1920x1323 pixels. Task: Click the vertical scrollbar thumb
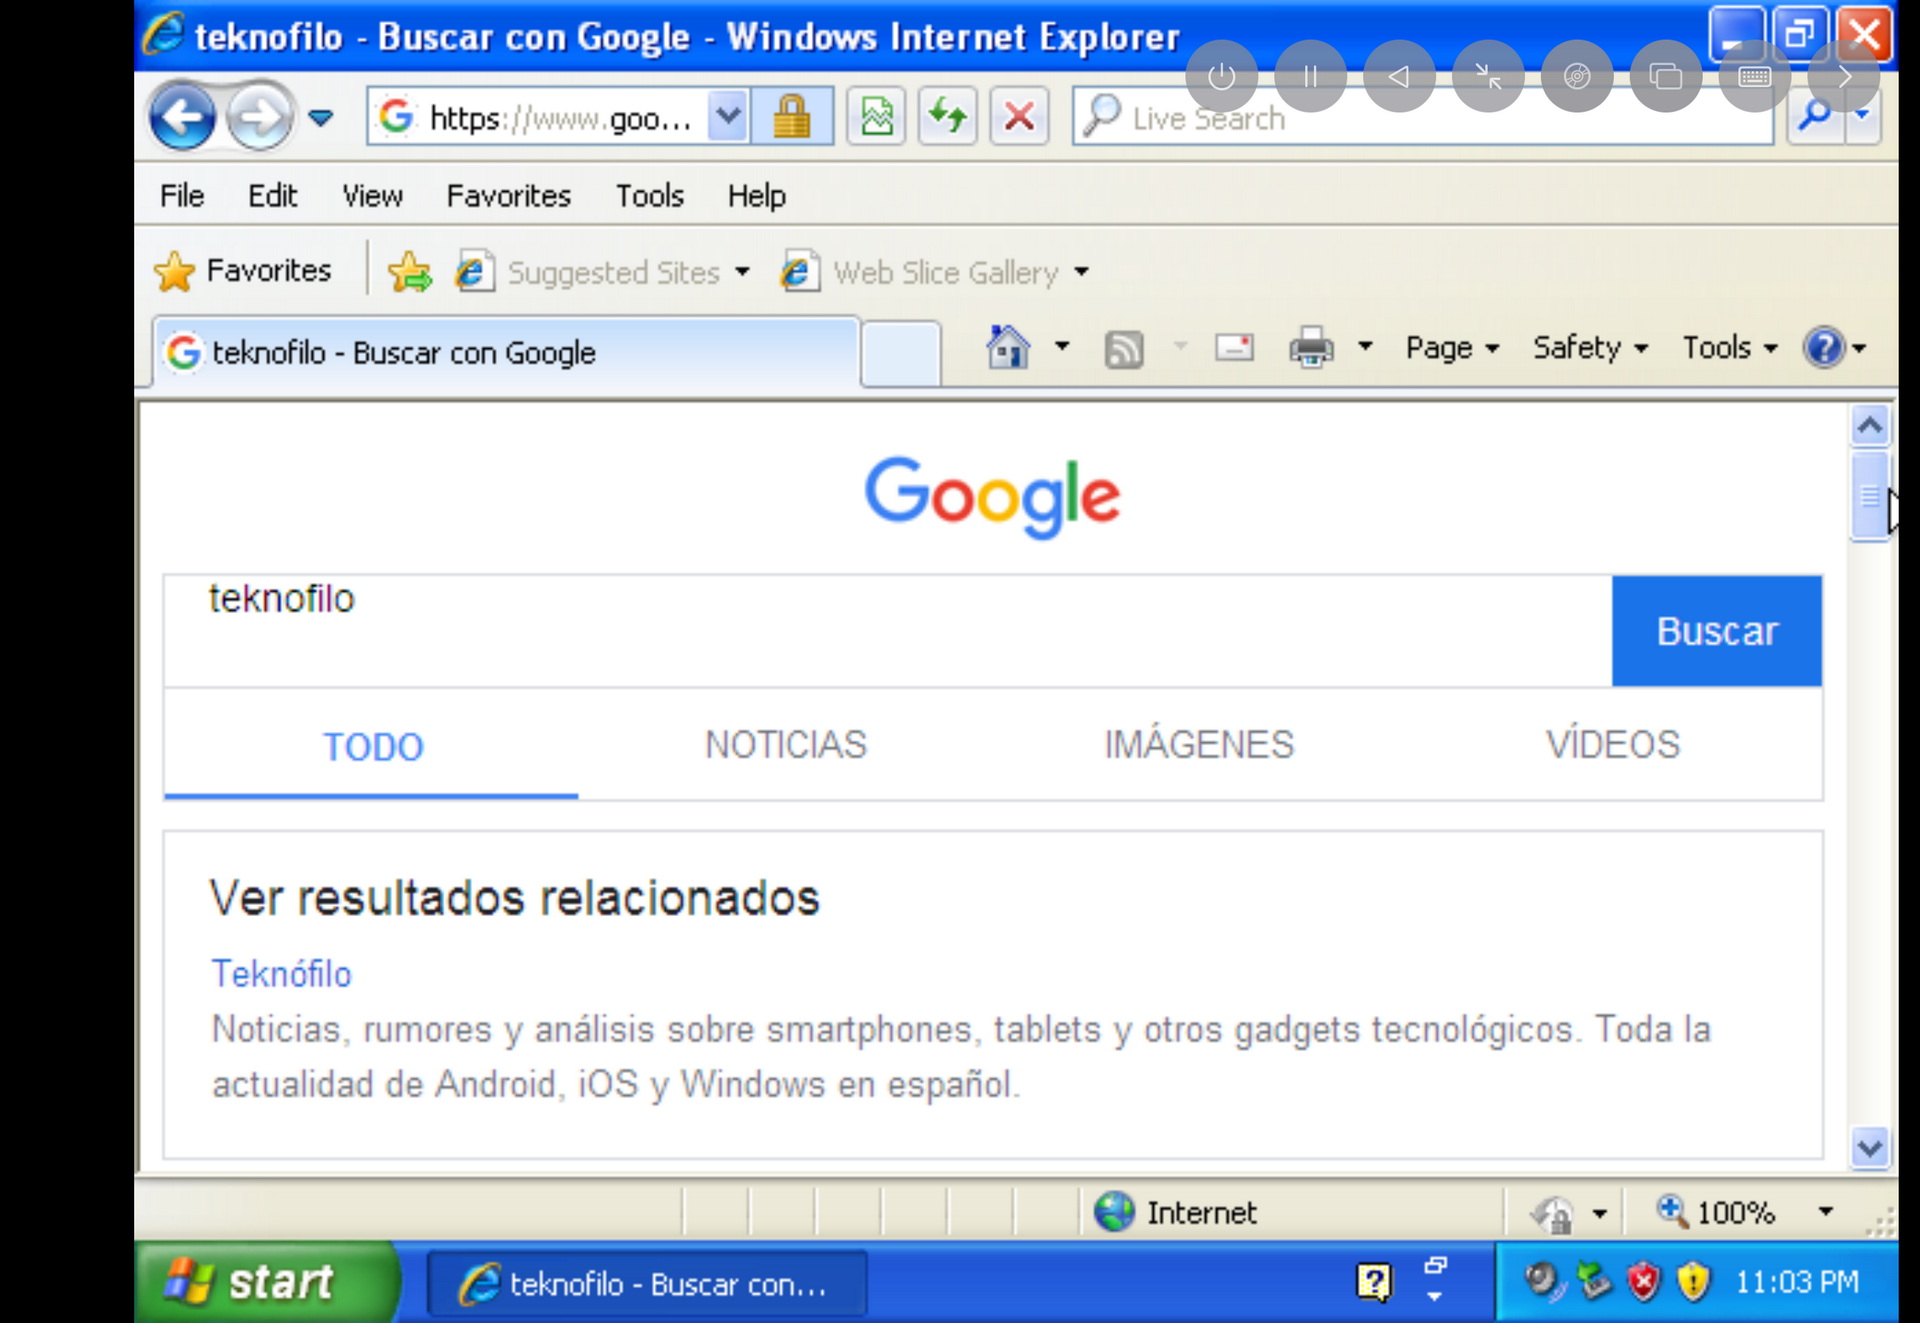click(x=1869, y=496)
